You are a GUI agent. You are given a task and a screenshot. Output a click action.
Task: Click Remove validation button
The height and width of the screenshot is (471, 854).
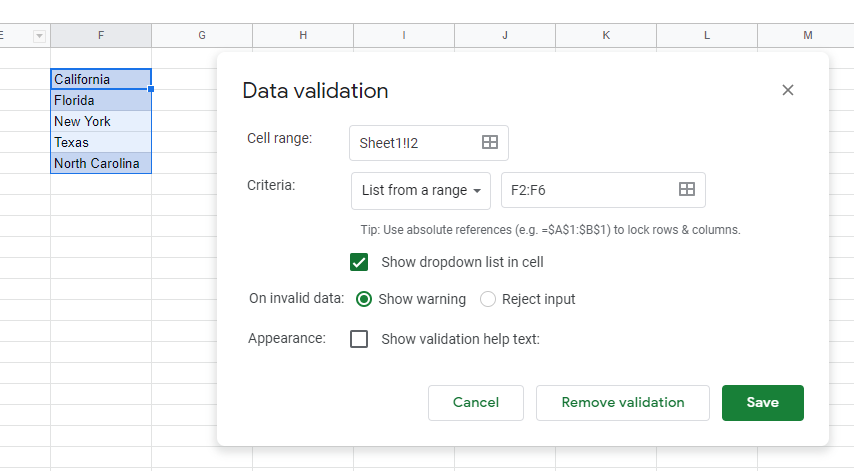click(x=623, y=403)
